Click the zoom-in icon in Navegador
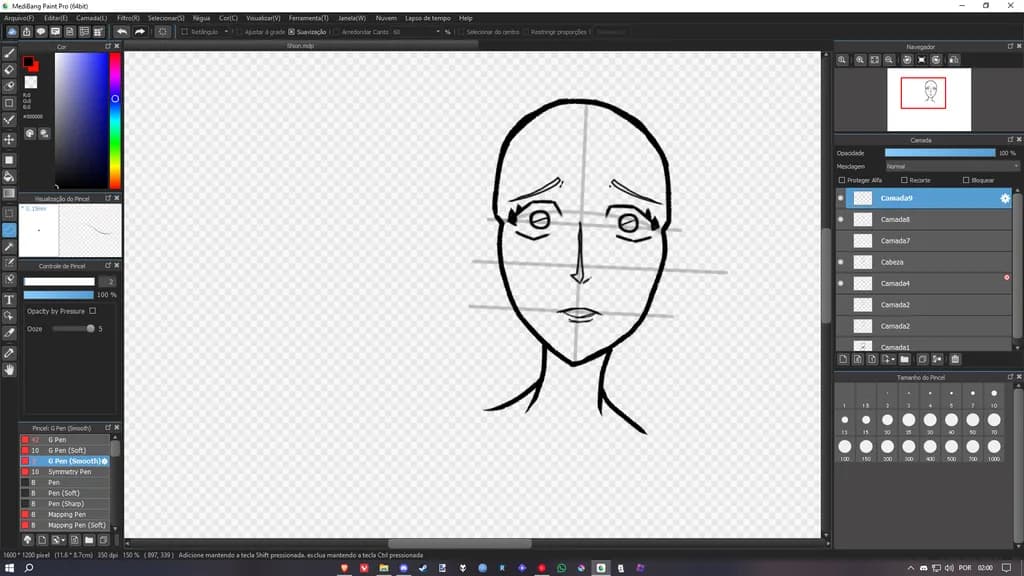The height and width of the screenshot is (576, 1024). click(x=860, y=60)
